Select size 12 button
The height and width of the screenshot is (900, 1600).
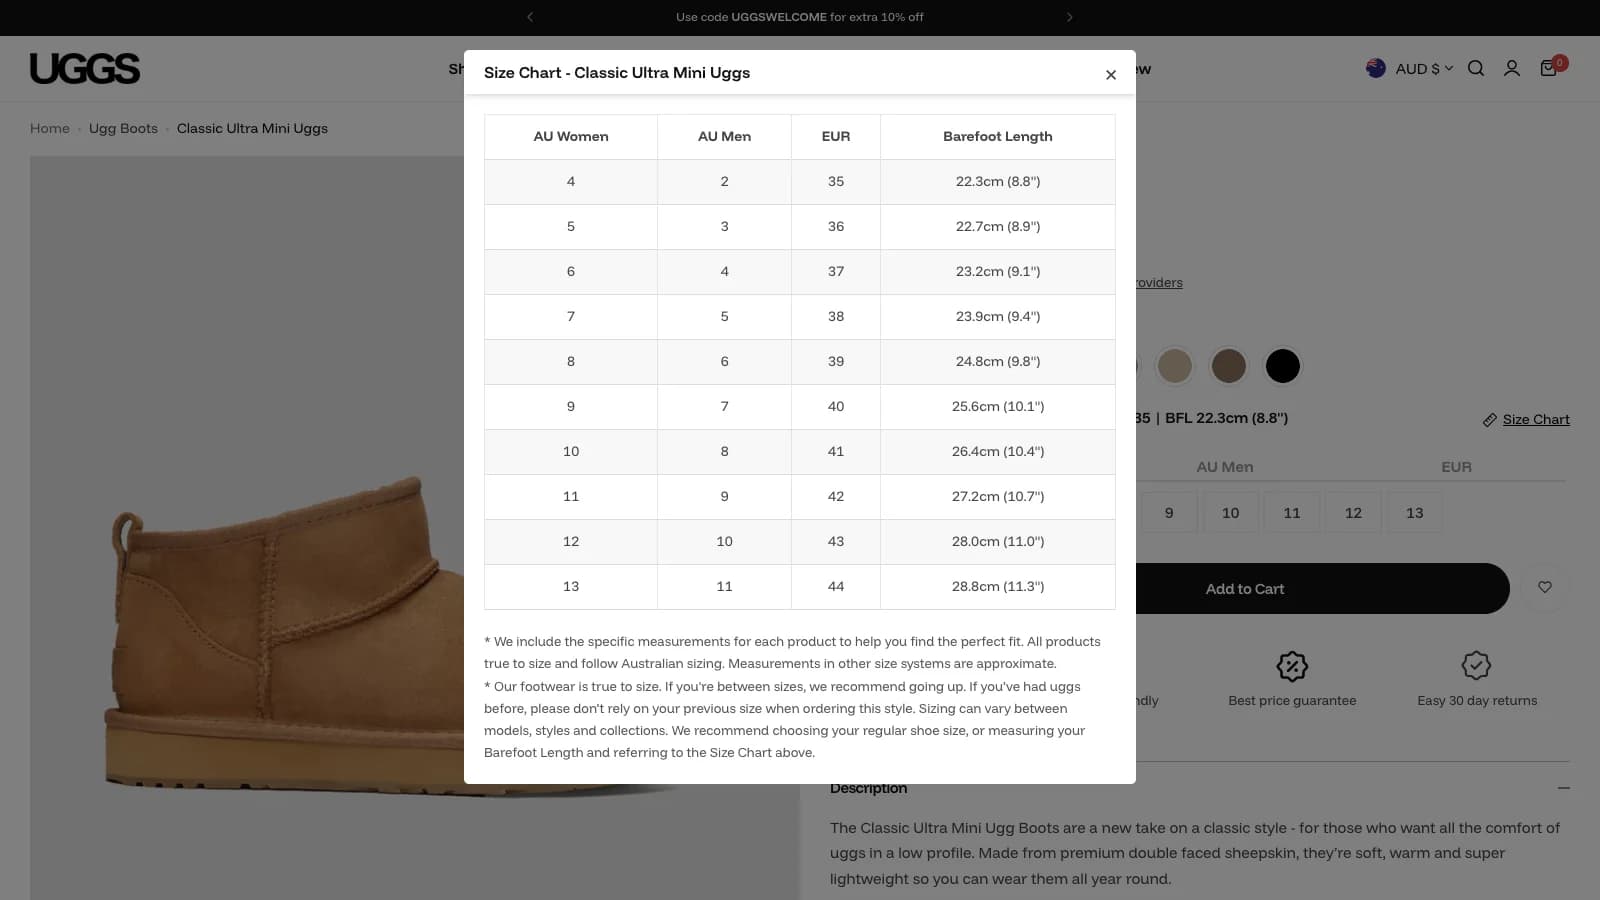pyautogui.click(x=1353, y=512)
